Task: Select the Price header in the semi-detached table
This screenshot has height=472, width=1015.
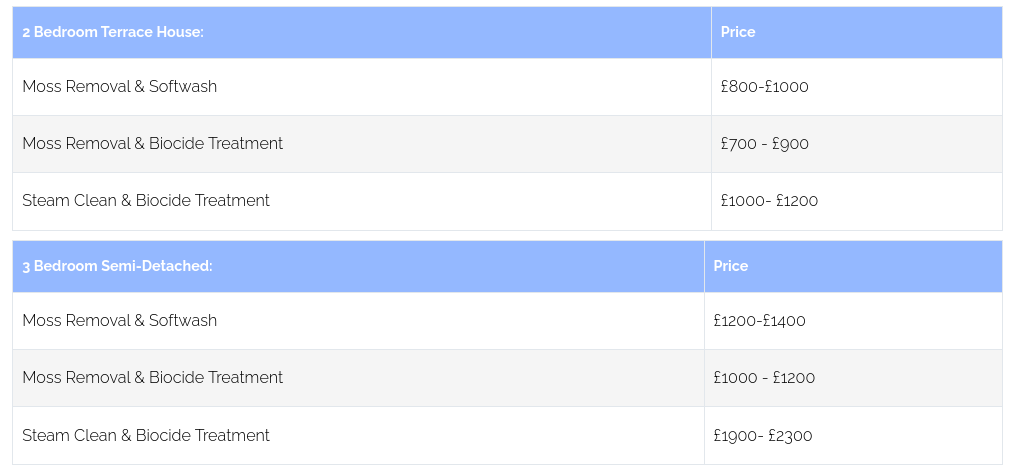Action: tap(731, 266)
